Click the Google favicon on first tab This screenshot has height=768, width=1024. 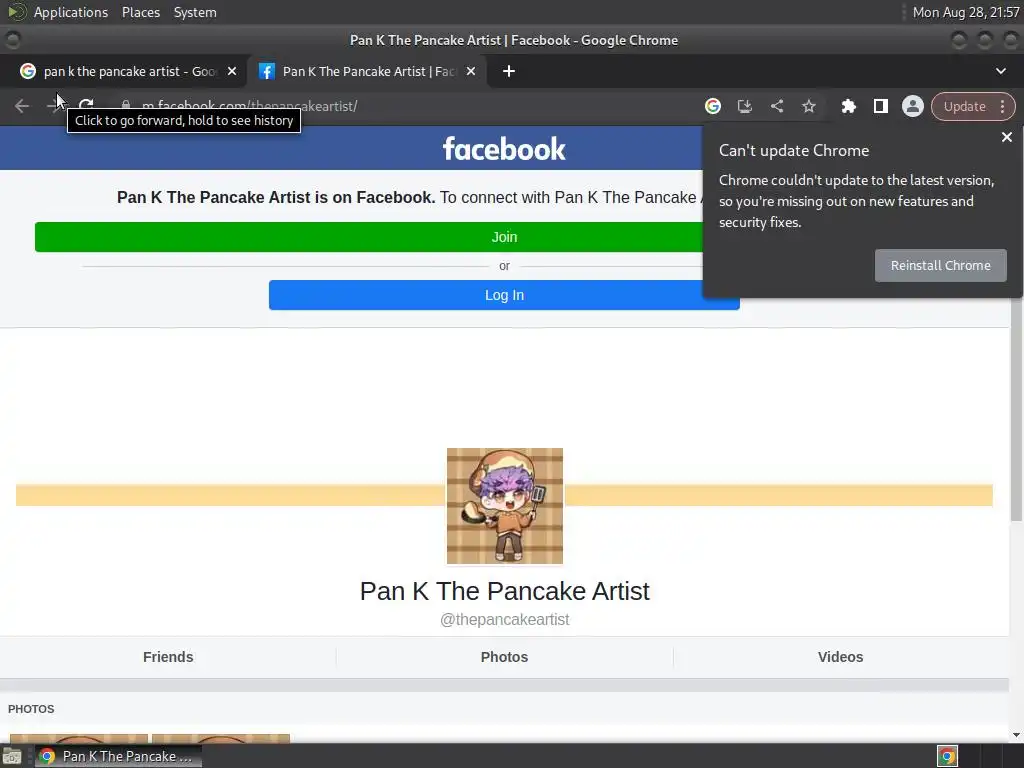27,71
